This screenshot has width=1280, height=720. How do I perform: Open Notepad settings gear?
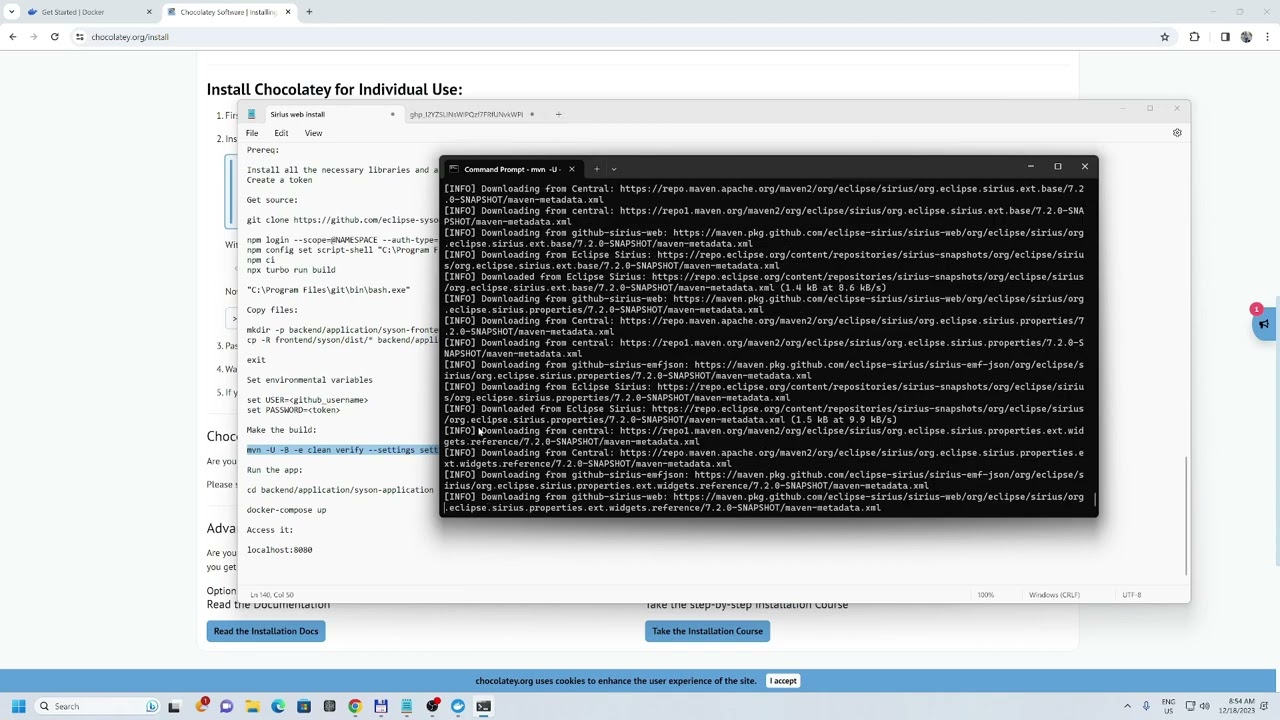pos(1177,133)
